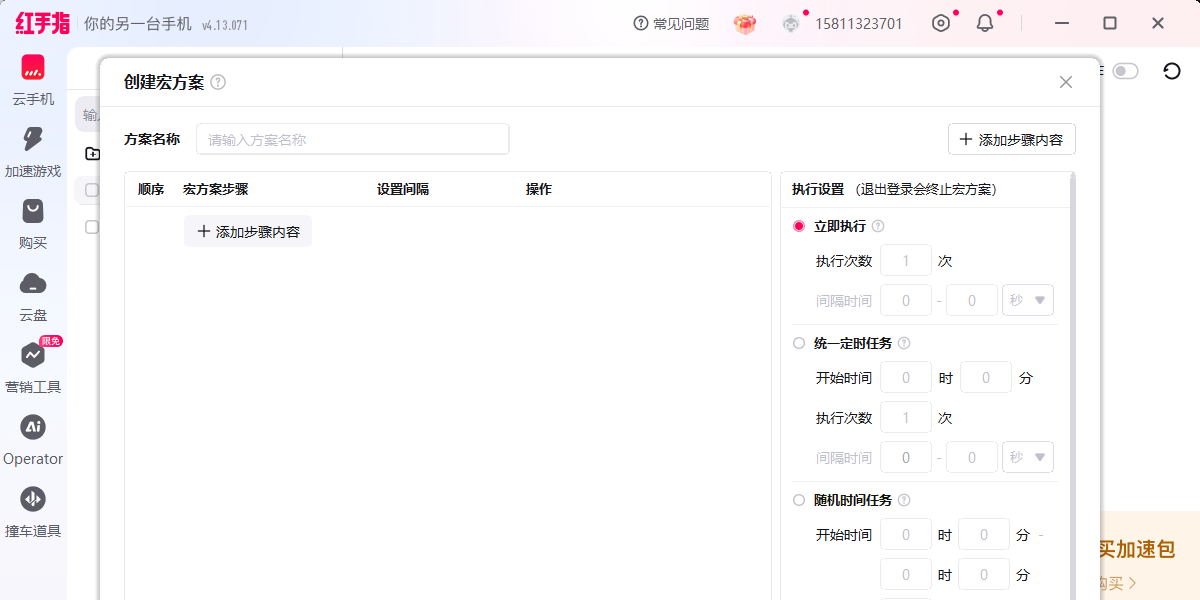Click new-folder icon behind the dialog
1200x600 pixels.
pyautogui.click(x=92, y=153)
